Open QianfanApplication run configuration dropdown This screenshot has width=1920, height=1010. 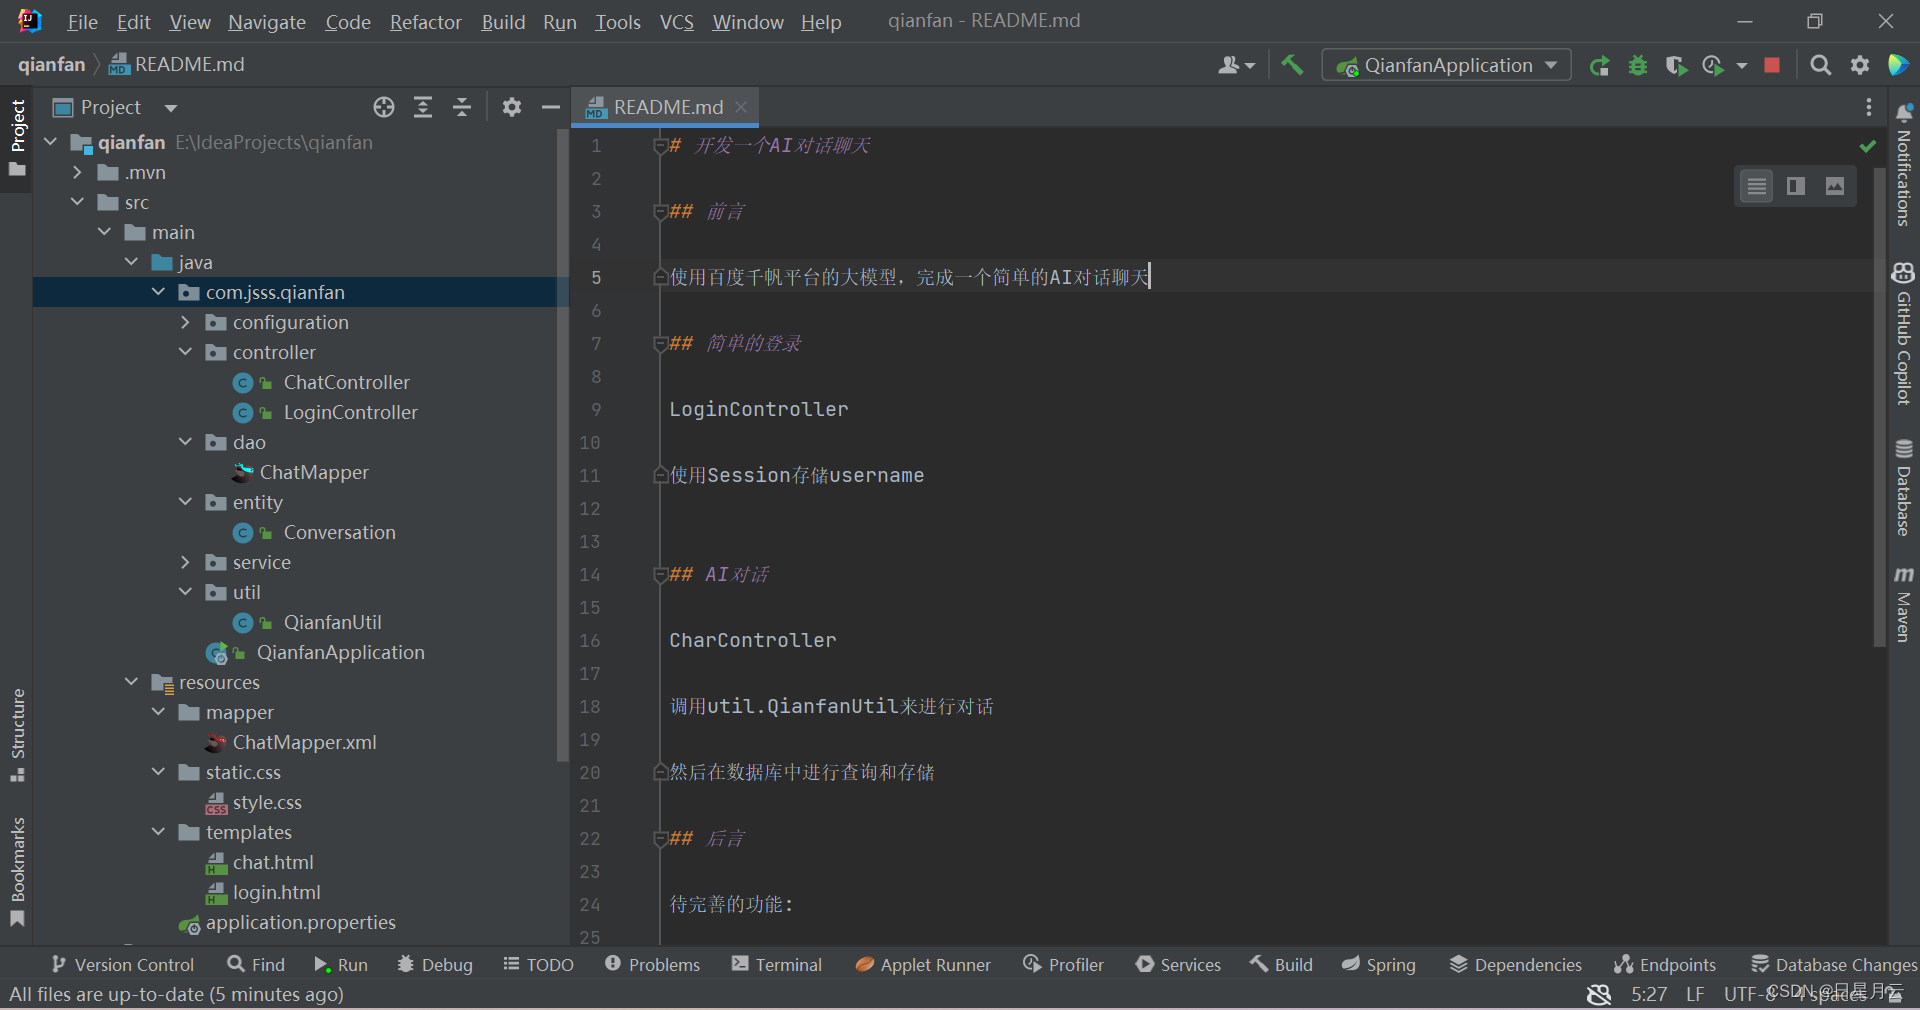[1447, 65]
